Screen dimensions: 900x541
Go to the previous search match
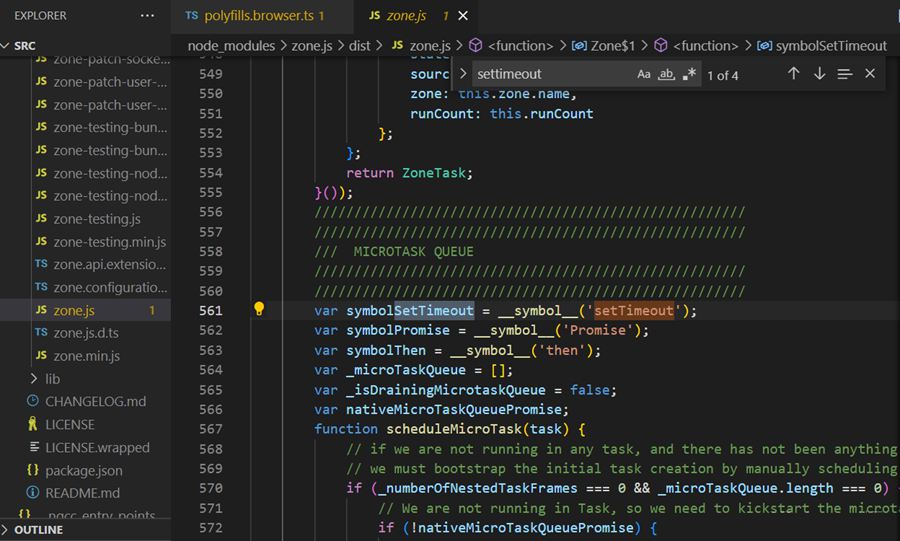794,74
